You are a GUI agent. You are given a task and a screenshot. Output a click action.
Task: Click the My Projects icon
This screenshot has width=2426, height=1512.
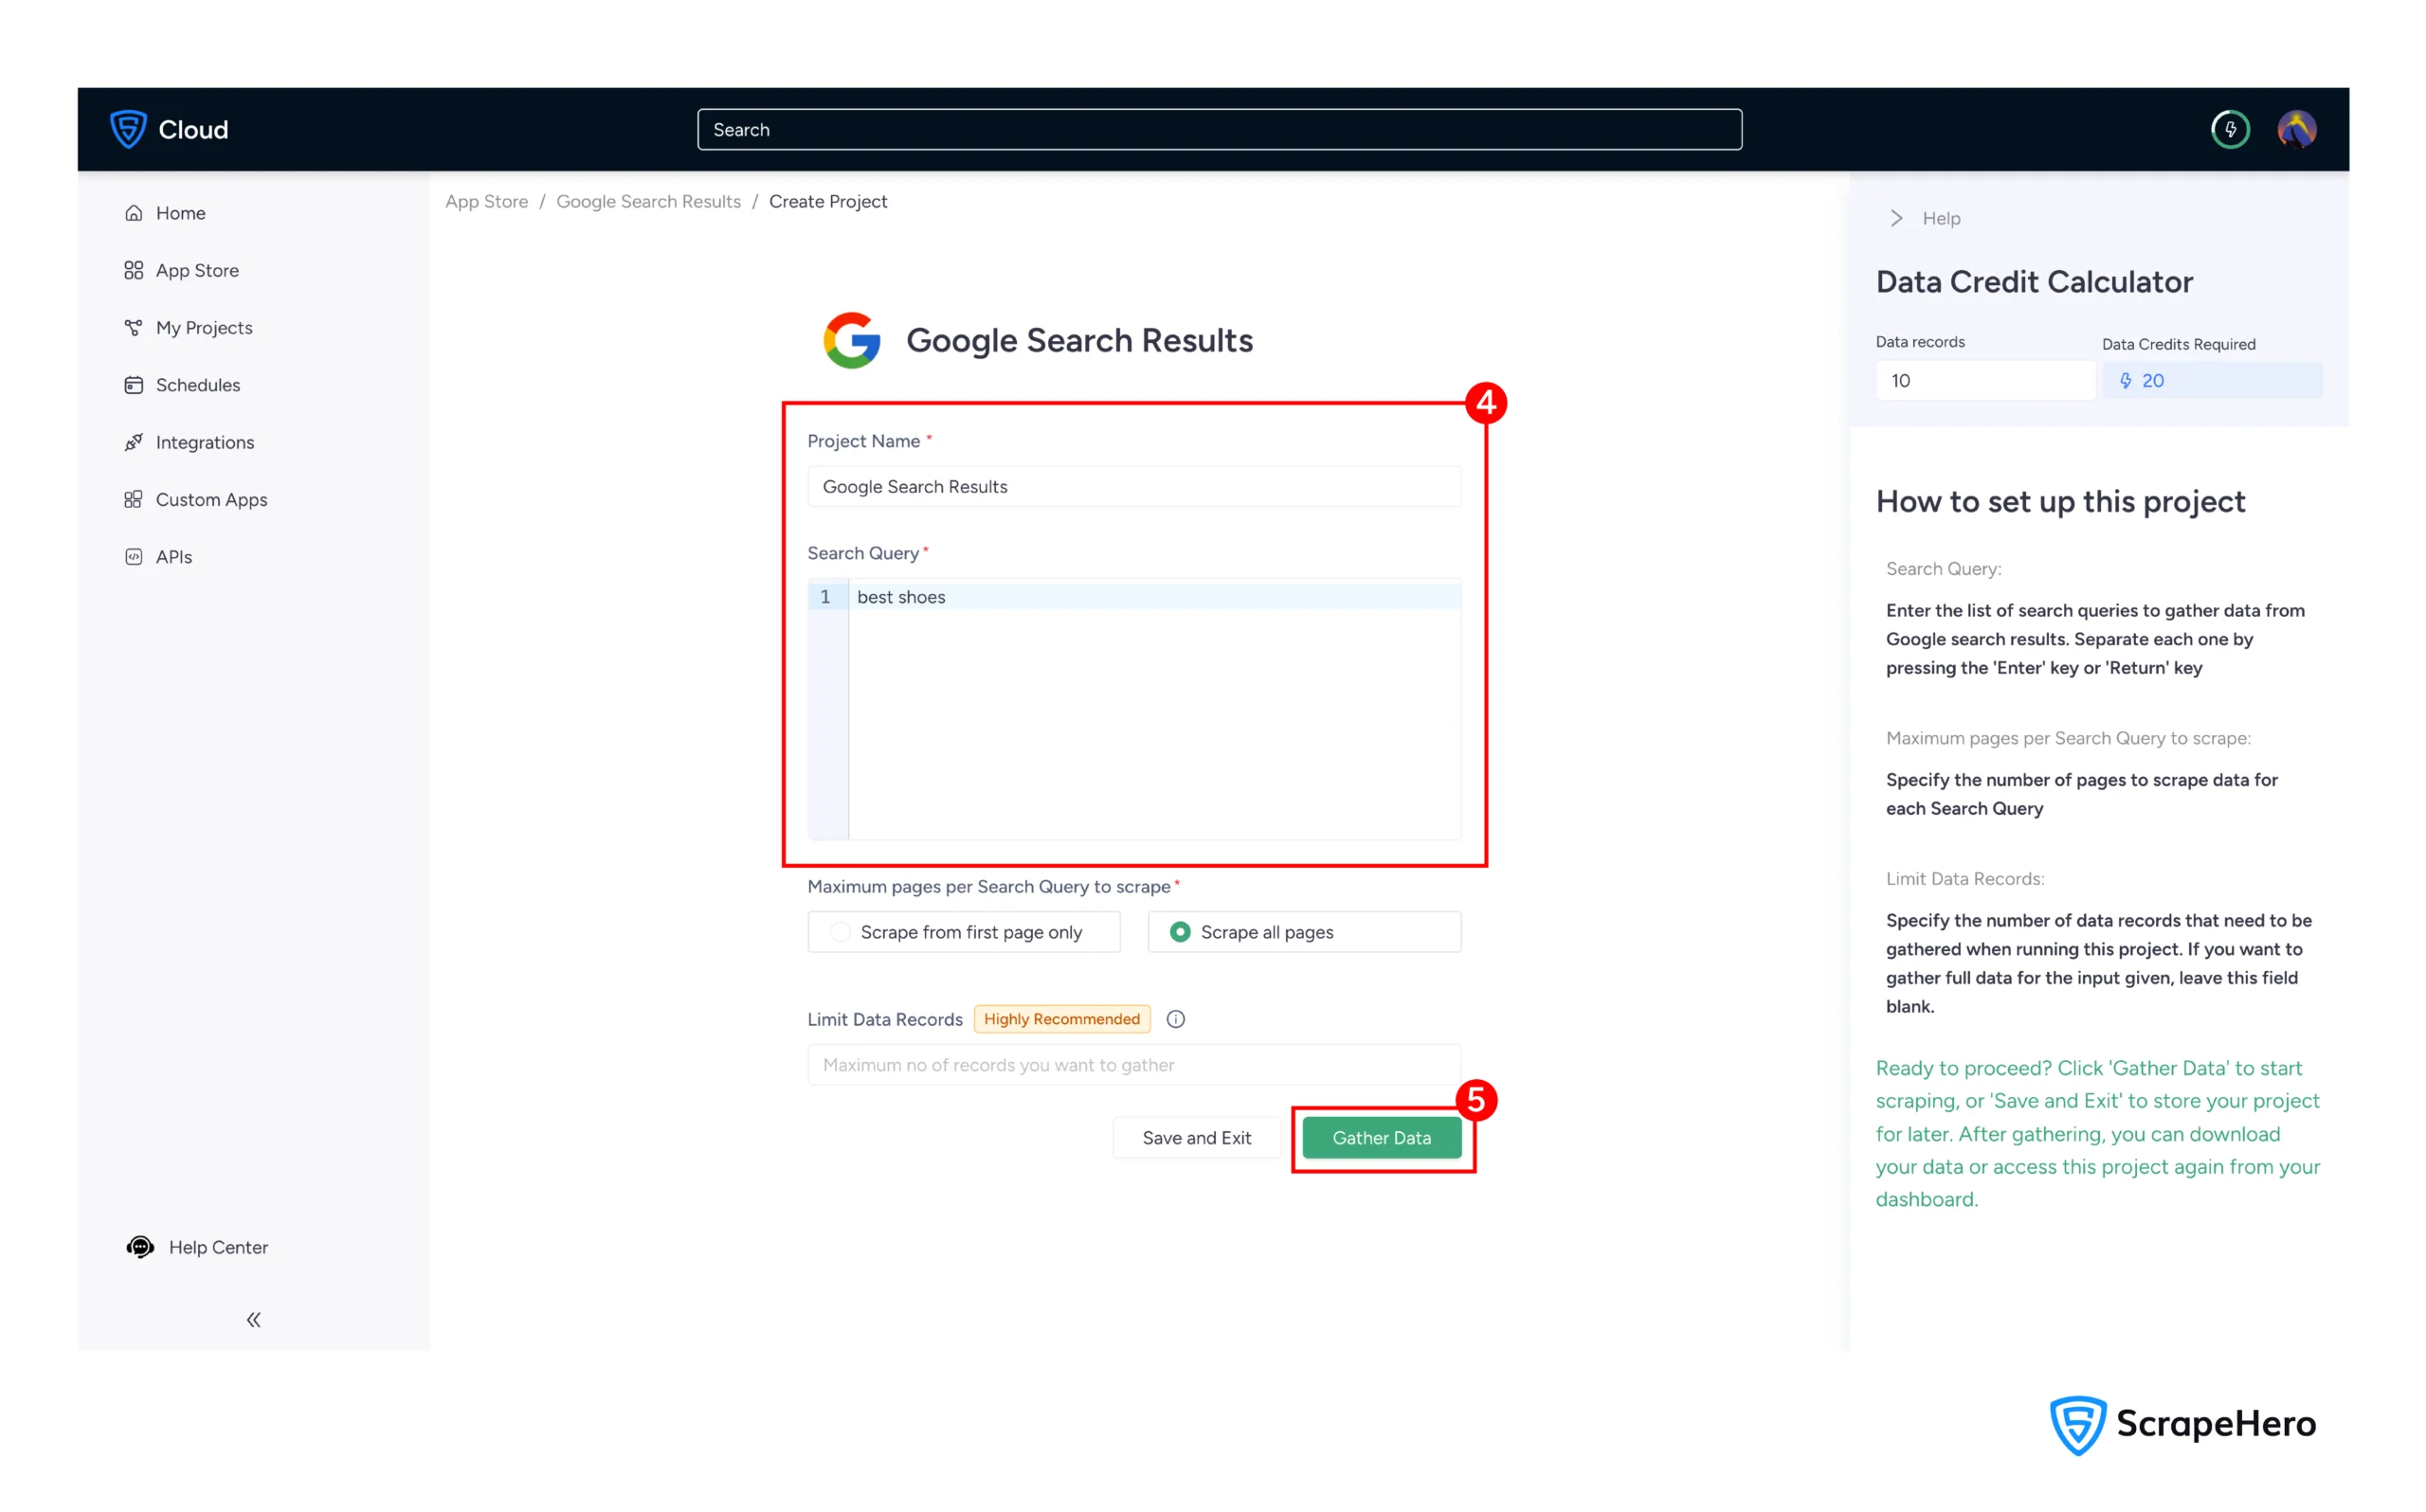point(133,328)
